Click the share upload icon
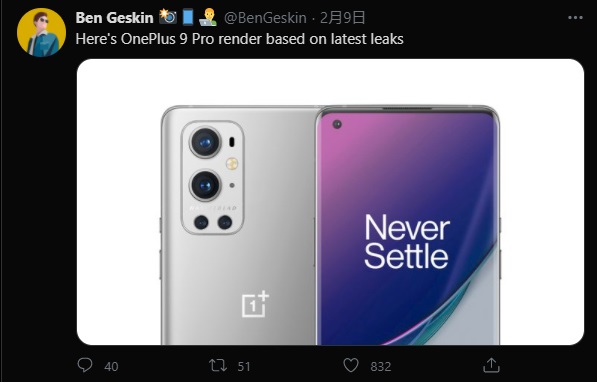The width and height of the screenshot is (597, 382). tap(491, 365)
